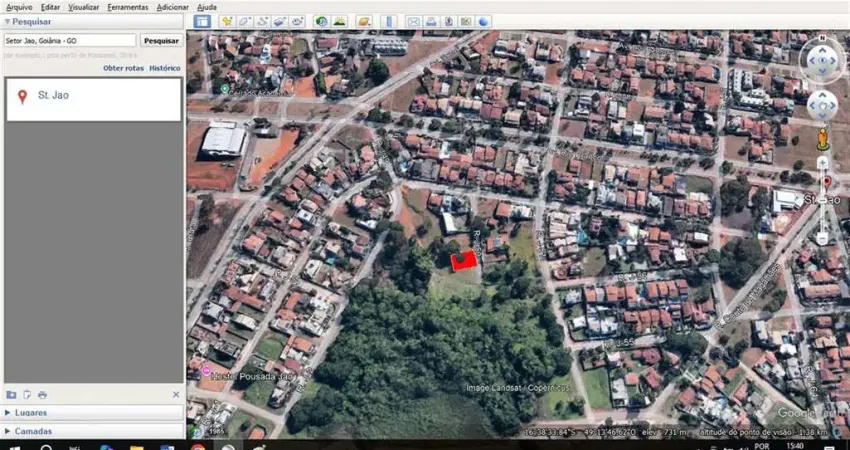The image size is (850, 450).
Task: Click the image overlay toolbar icon
Action: click(279, 21)
